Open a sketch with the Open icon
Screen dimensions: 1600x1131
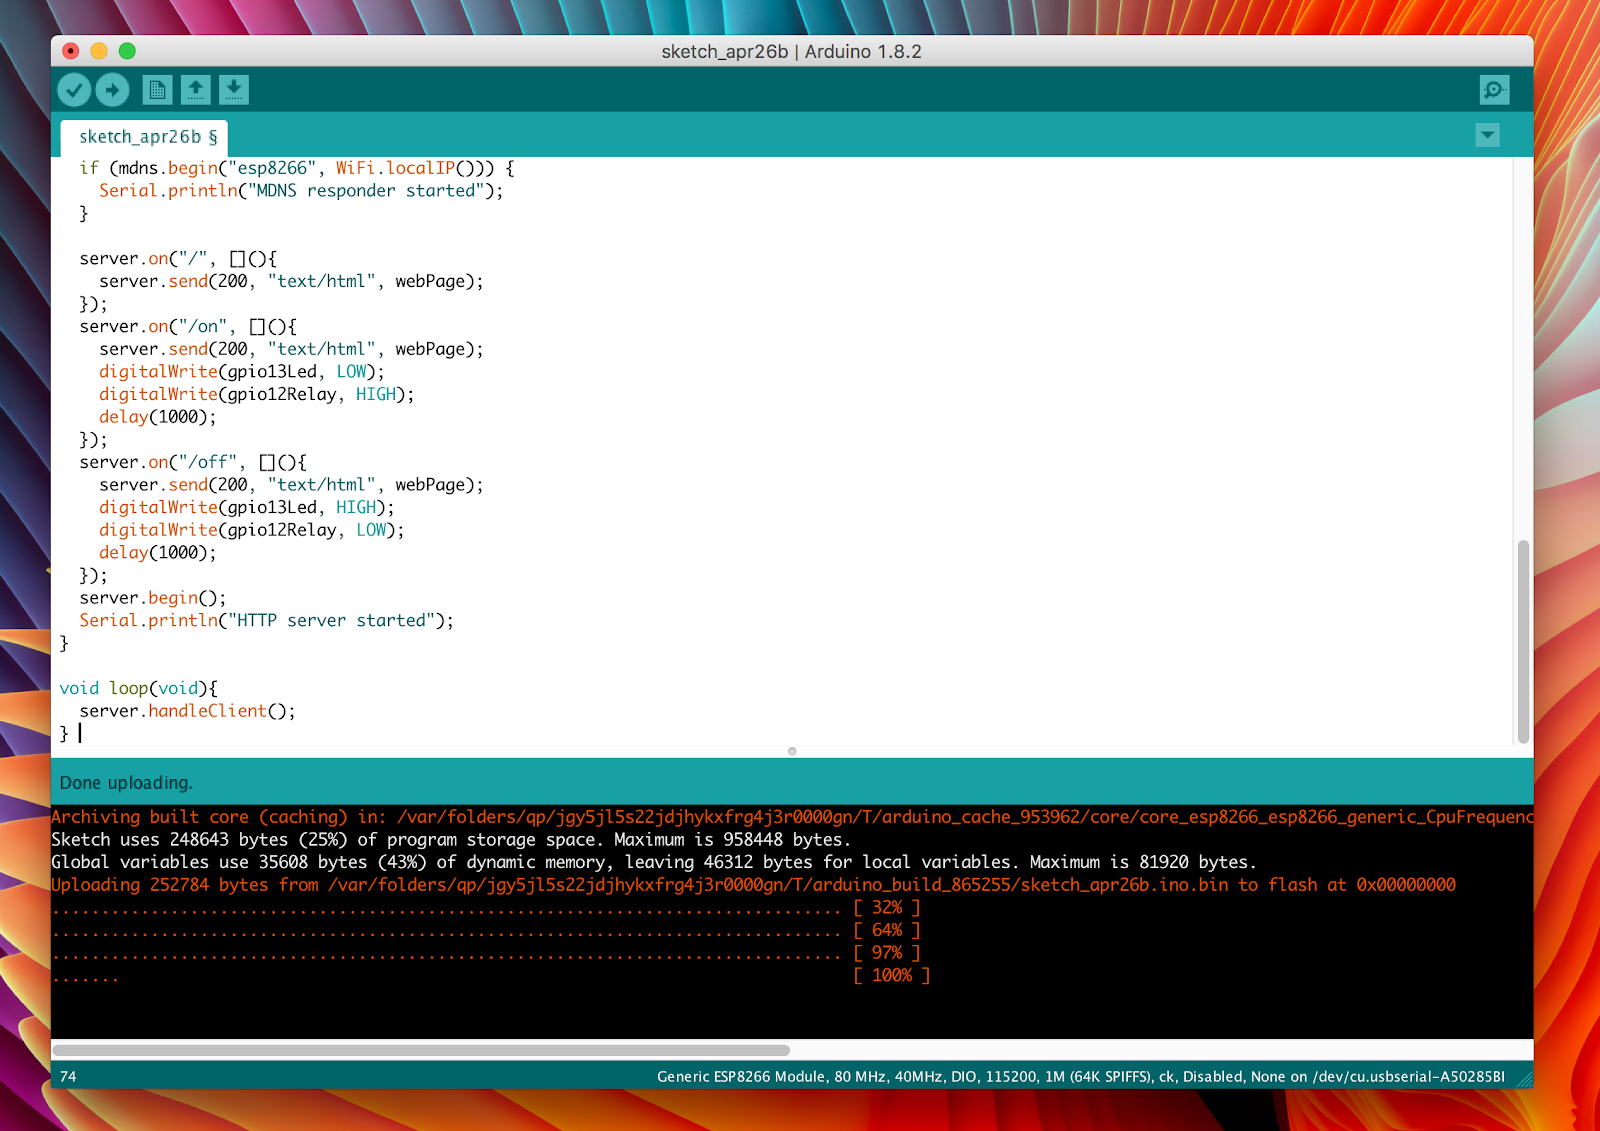click(x=196, y=90)
